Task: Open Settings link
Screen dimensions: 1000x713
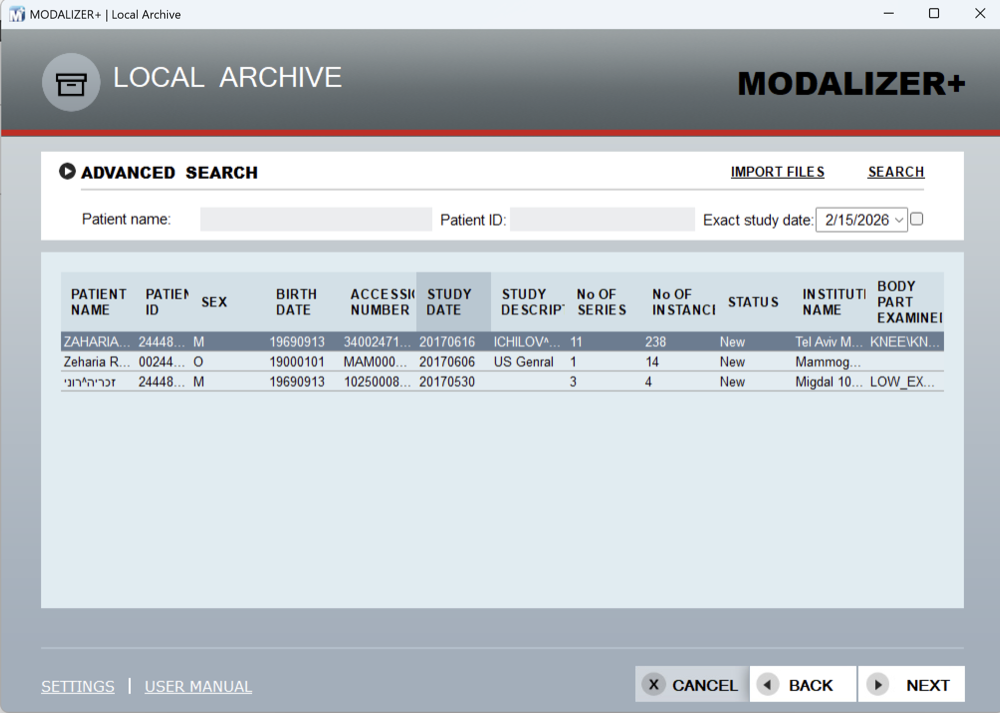Action: pyautogui.click(x=78, y=686)
